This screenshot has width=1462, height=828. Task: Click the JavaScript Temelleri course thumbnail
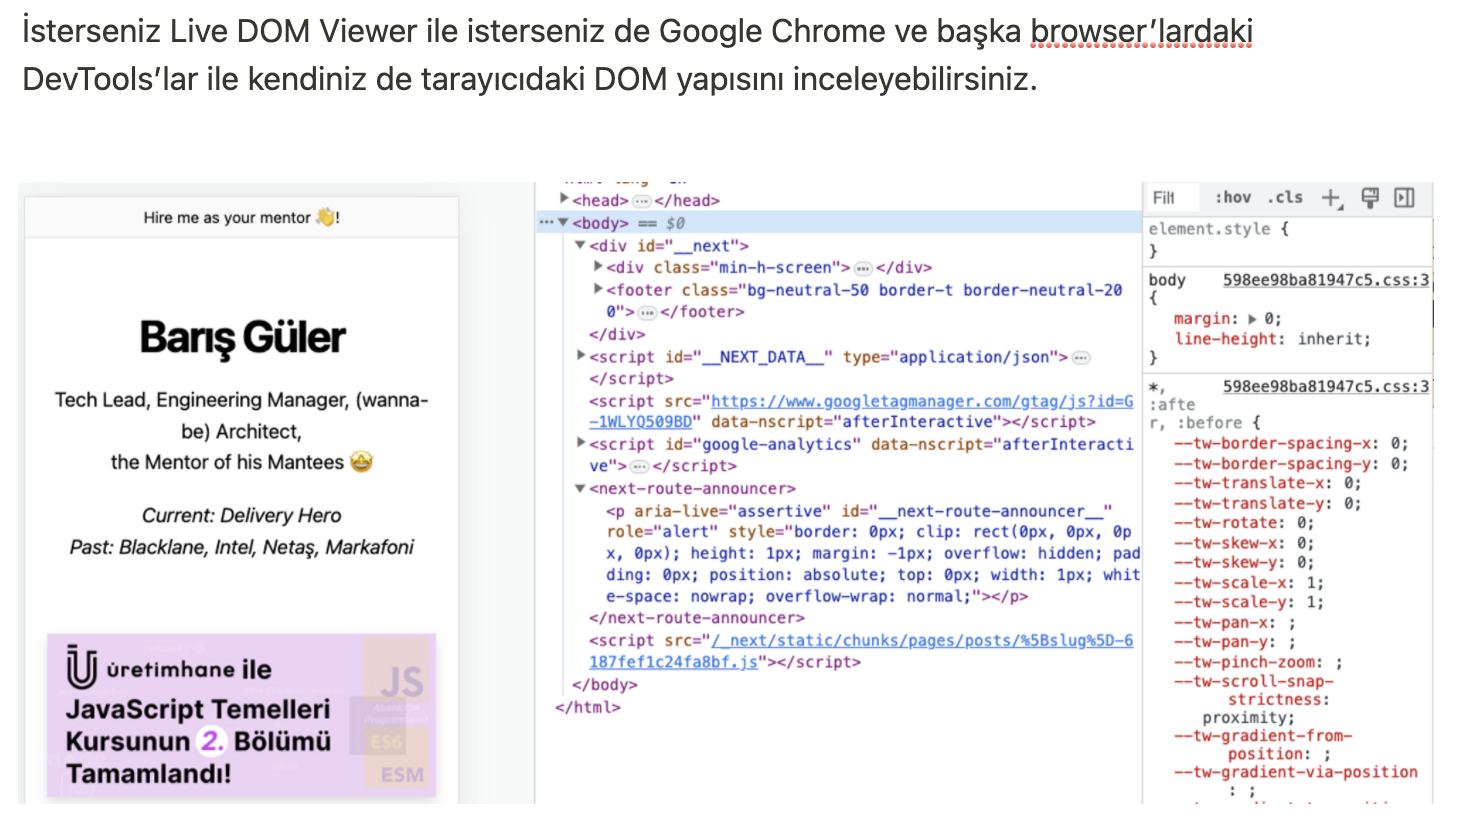[242, 716]
